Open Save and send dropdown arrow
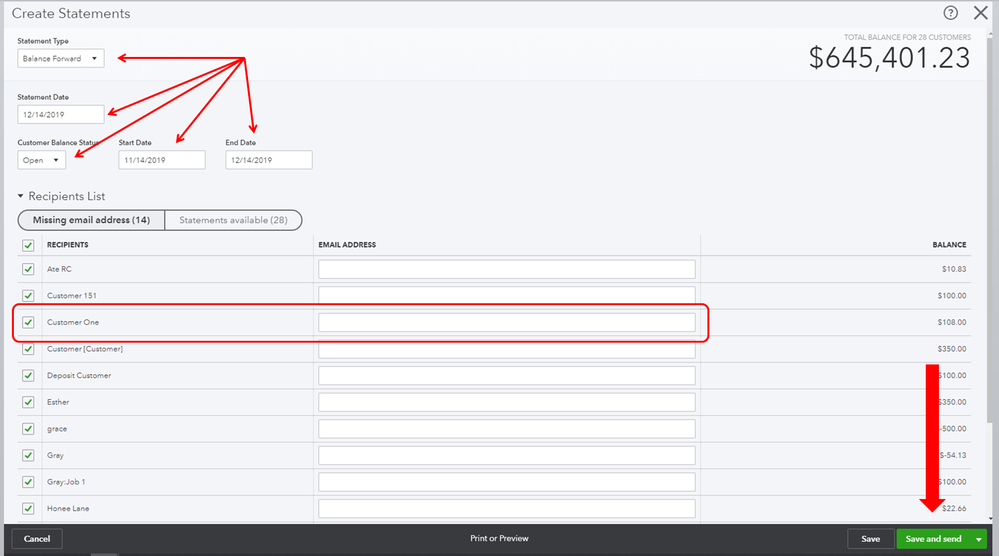The height and width of the screenshot is (556, 999). [x=979, y=539]
